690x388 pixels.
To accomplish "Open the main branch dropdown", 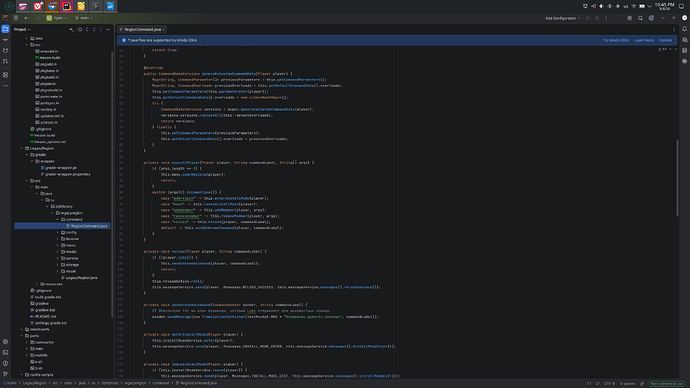I will point(84,18).
